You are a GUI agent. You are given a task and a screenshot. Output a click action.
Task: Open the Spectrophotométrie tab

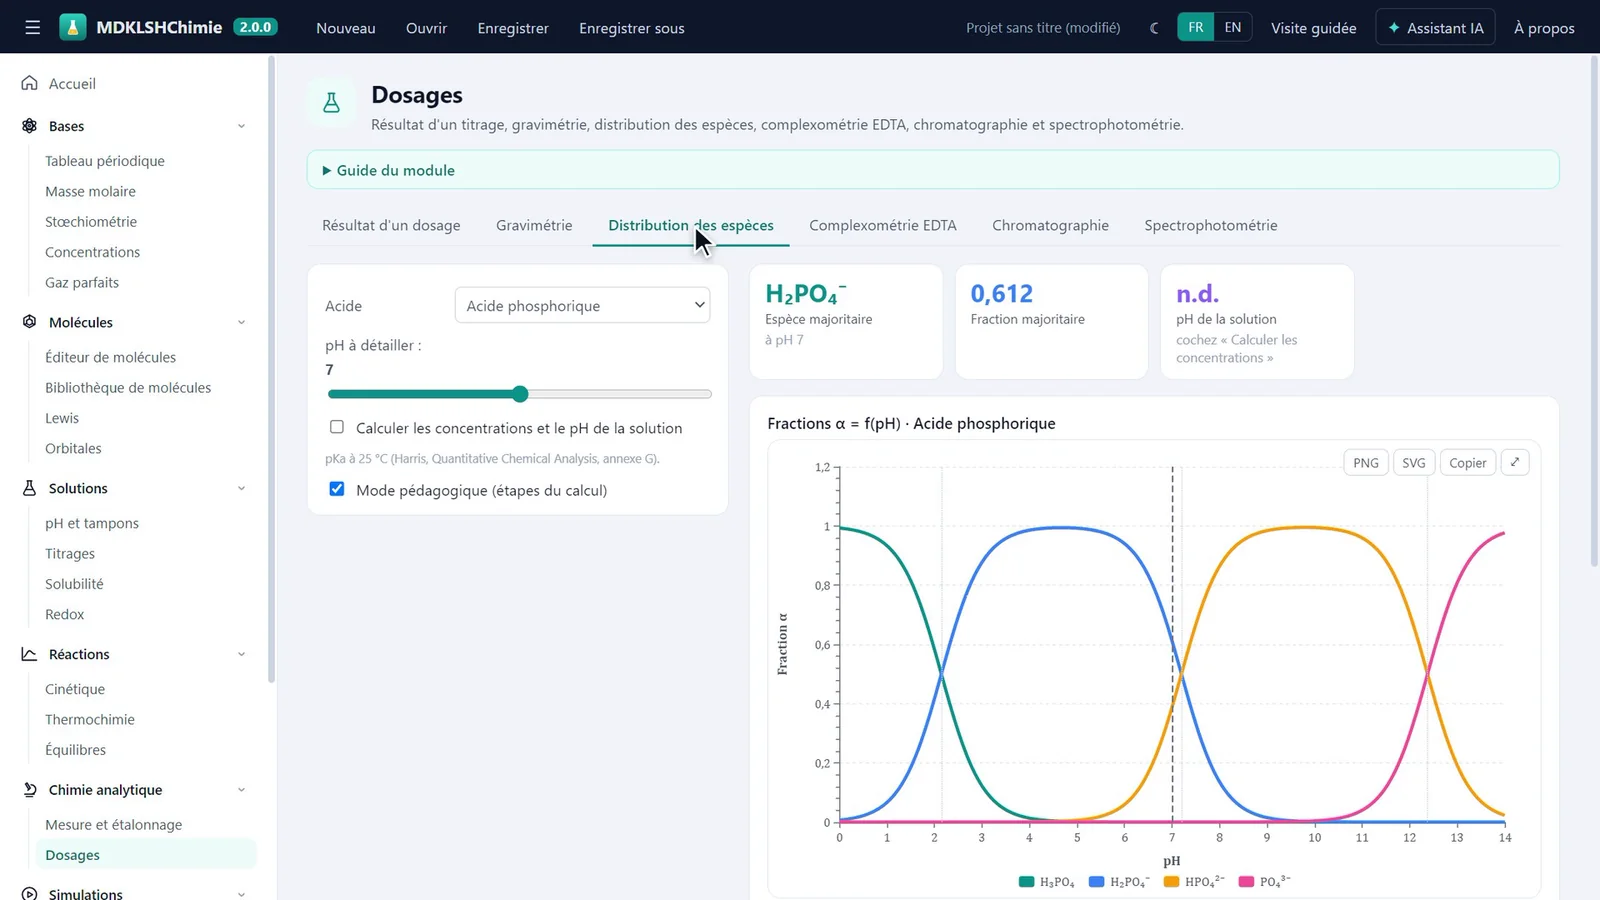tap(1211, 225)
